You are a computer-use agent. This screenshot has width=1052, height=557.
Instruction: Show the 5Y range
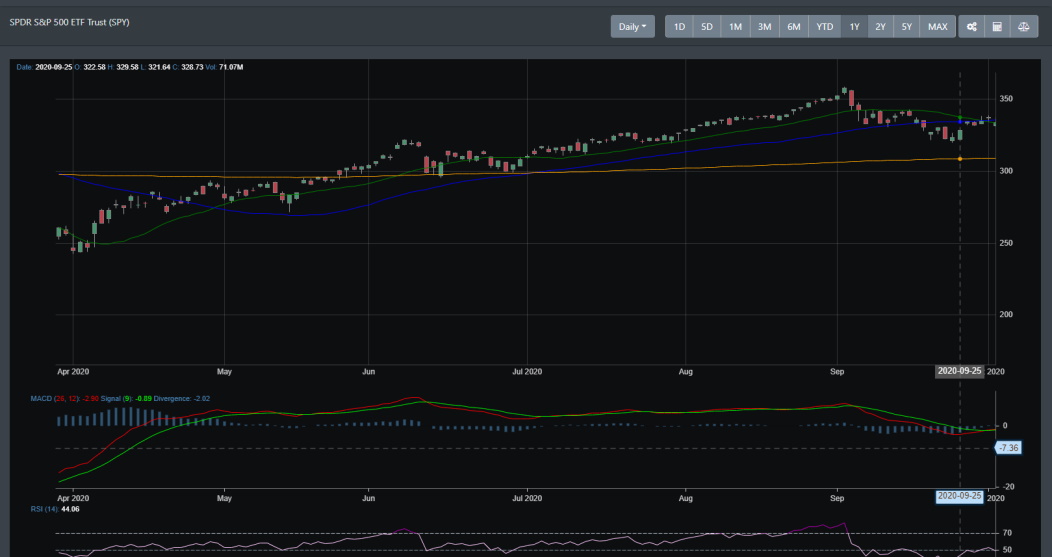906,27
